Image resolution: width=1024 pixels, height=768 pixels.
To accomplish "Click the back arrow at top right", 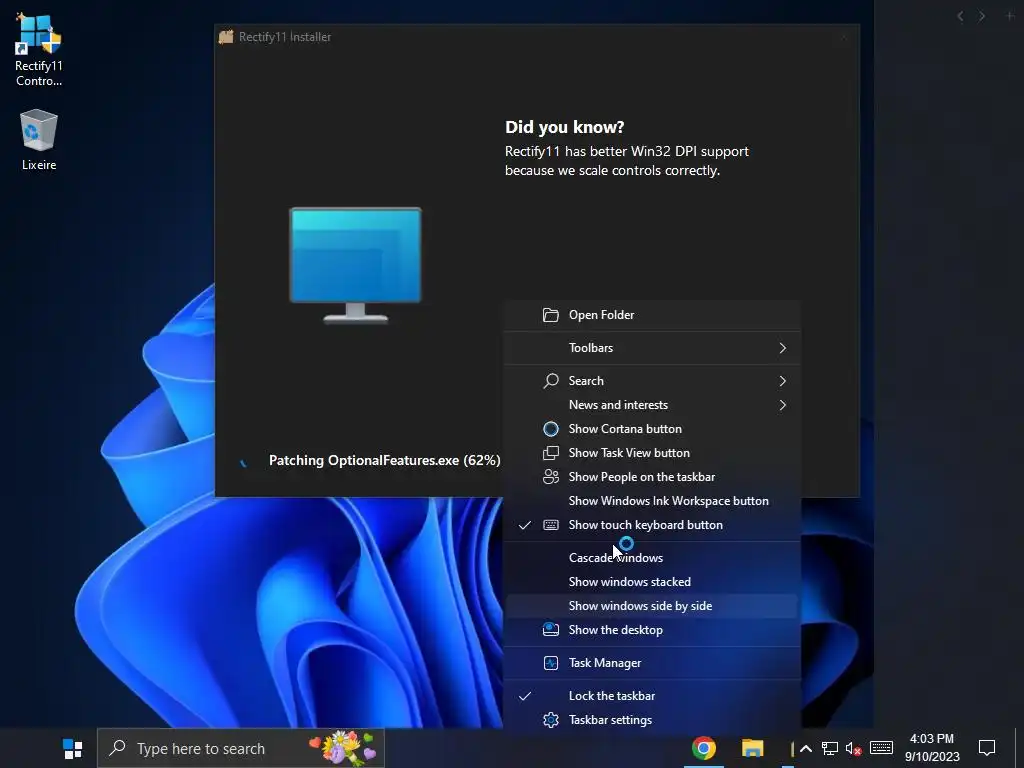I will (960, 16).
